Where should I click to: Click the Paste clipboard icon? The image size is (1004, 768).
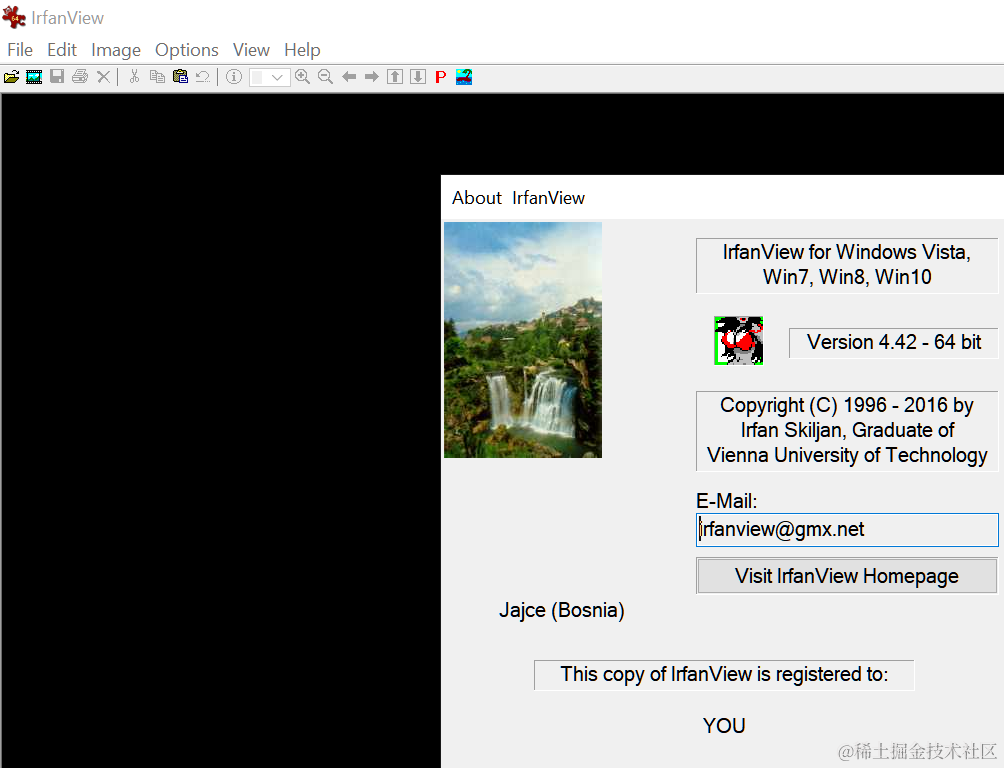[x=181, y=77]
